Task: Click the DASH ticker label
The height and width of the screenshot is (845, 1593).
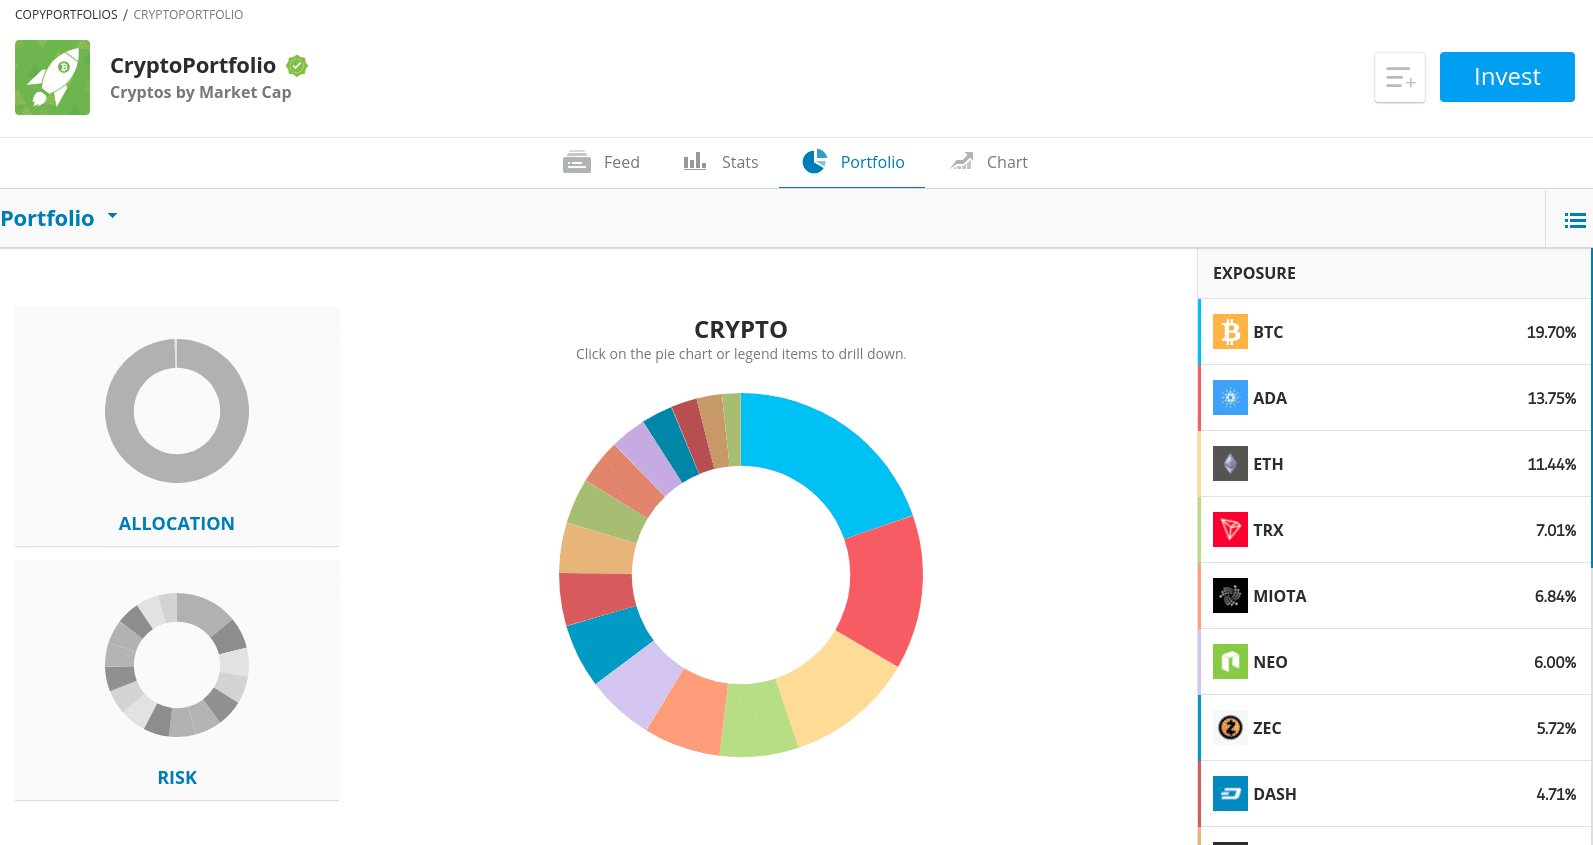Action: click(x=1275, y=794)
